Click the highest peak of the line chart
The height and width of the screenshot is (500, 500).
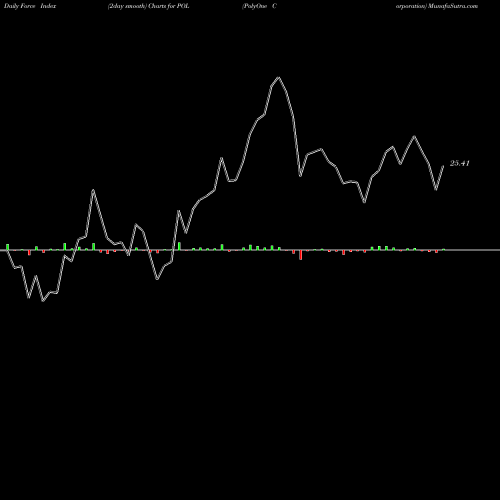(279, 78)
